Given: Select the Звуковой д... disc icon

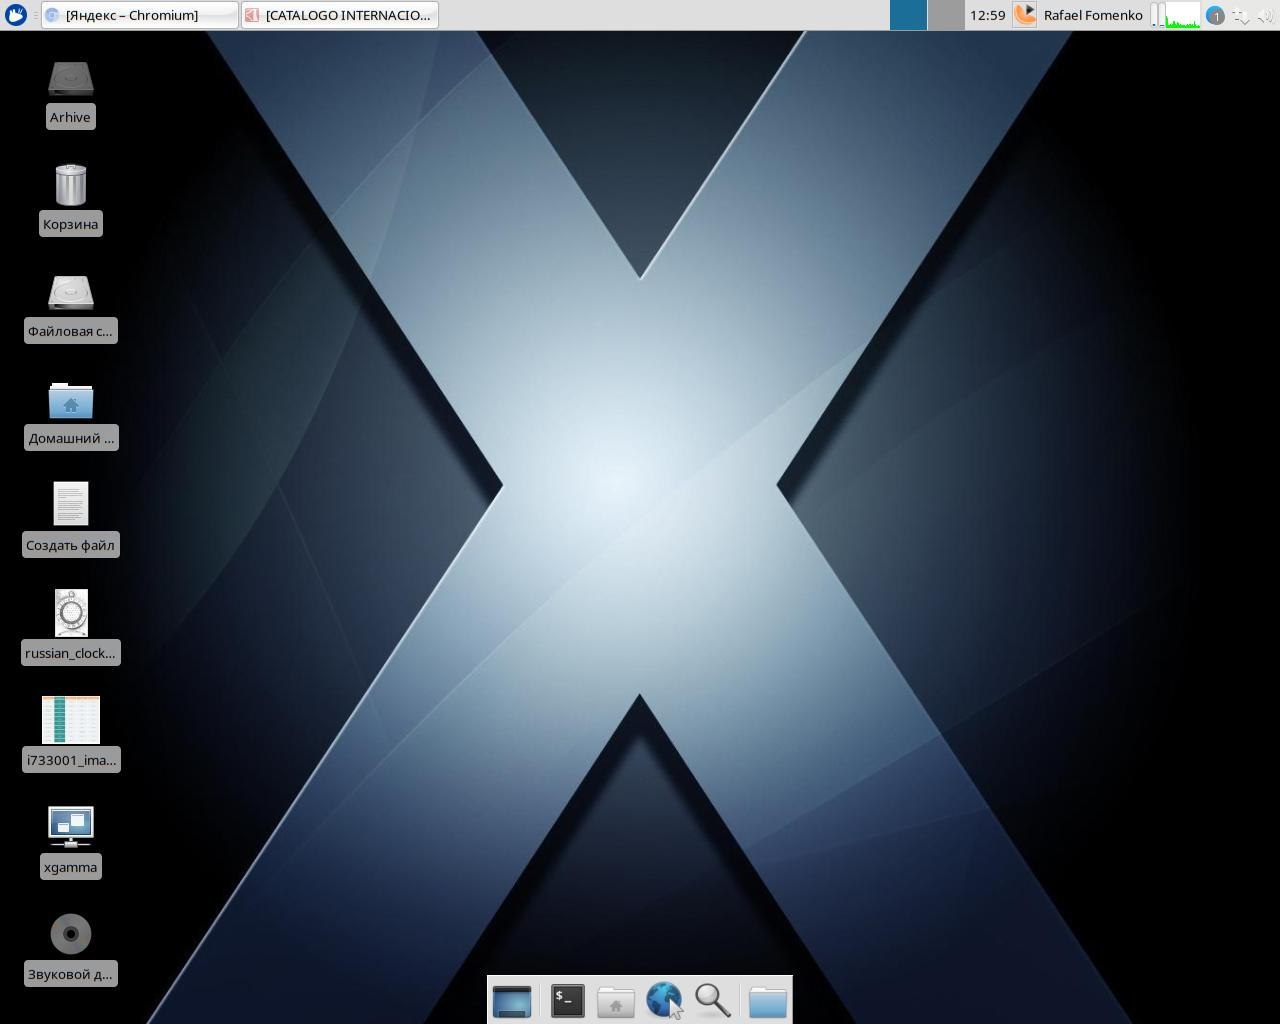Looking at the screenshot, I should click(70, 934).
